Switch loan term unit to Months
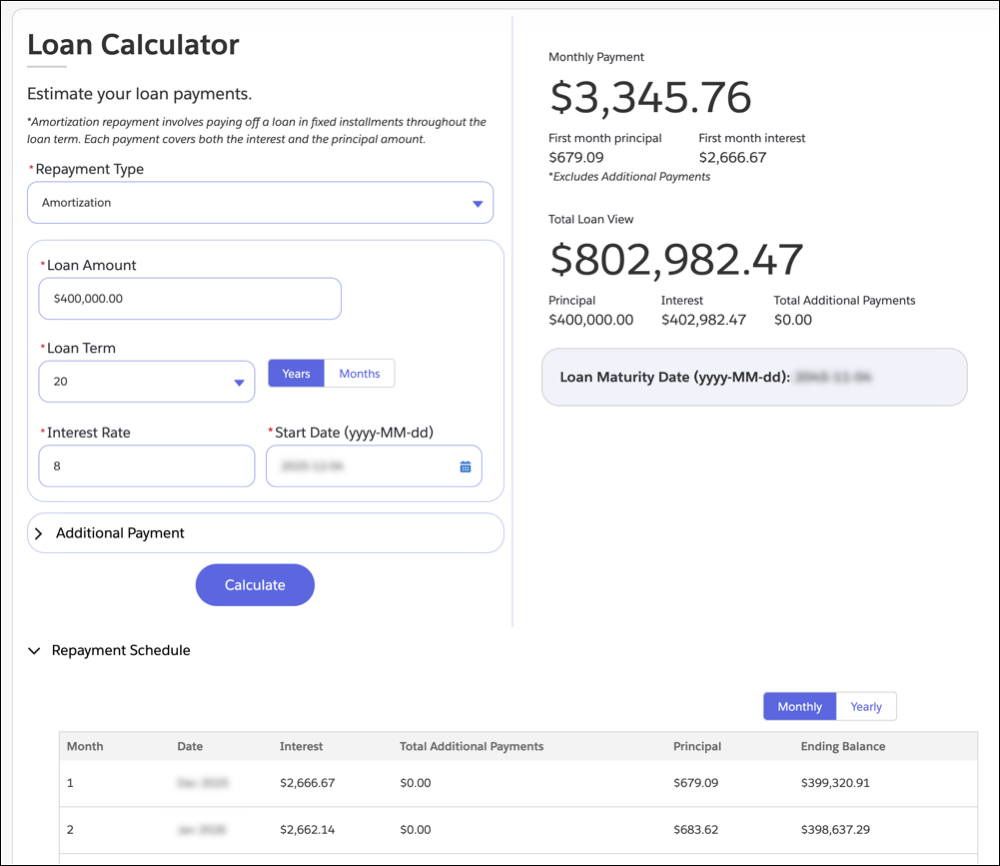The width and height of the screenshot is (1000, 866). click(359, 374)
